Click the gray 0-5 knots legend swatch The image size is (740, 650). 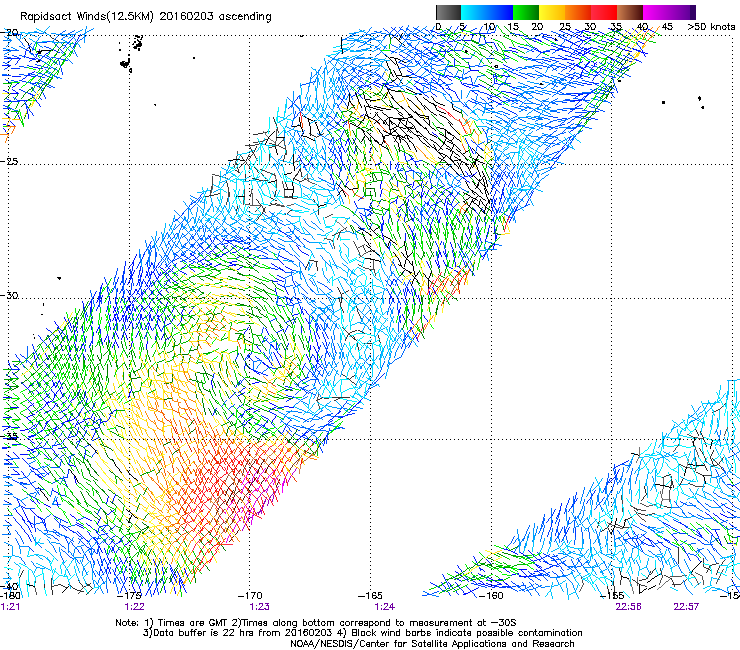click(448, 12)
